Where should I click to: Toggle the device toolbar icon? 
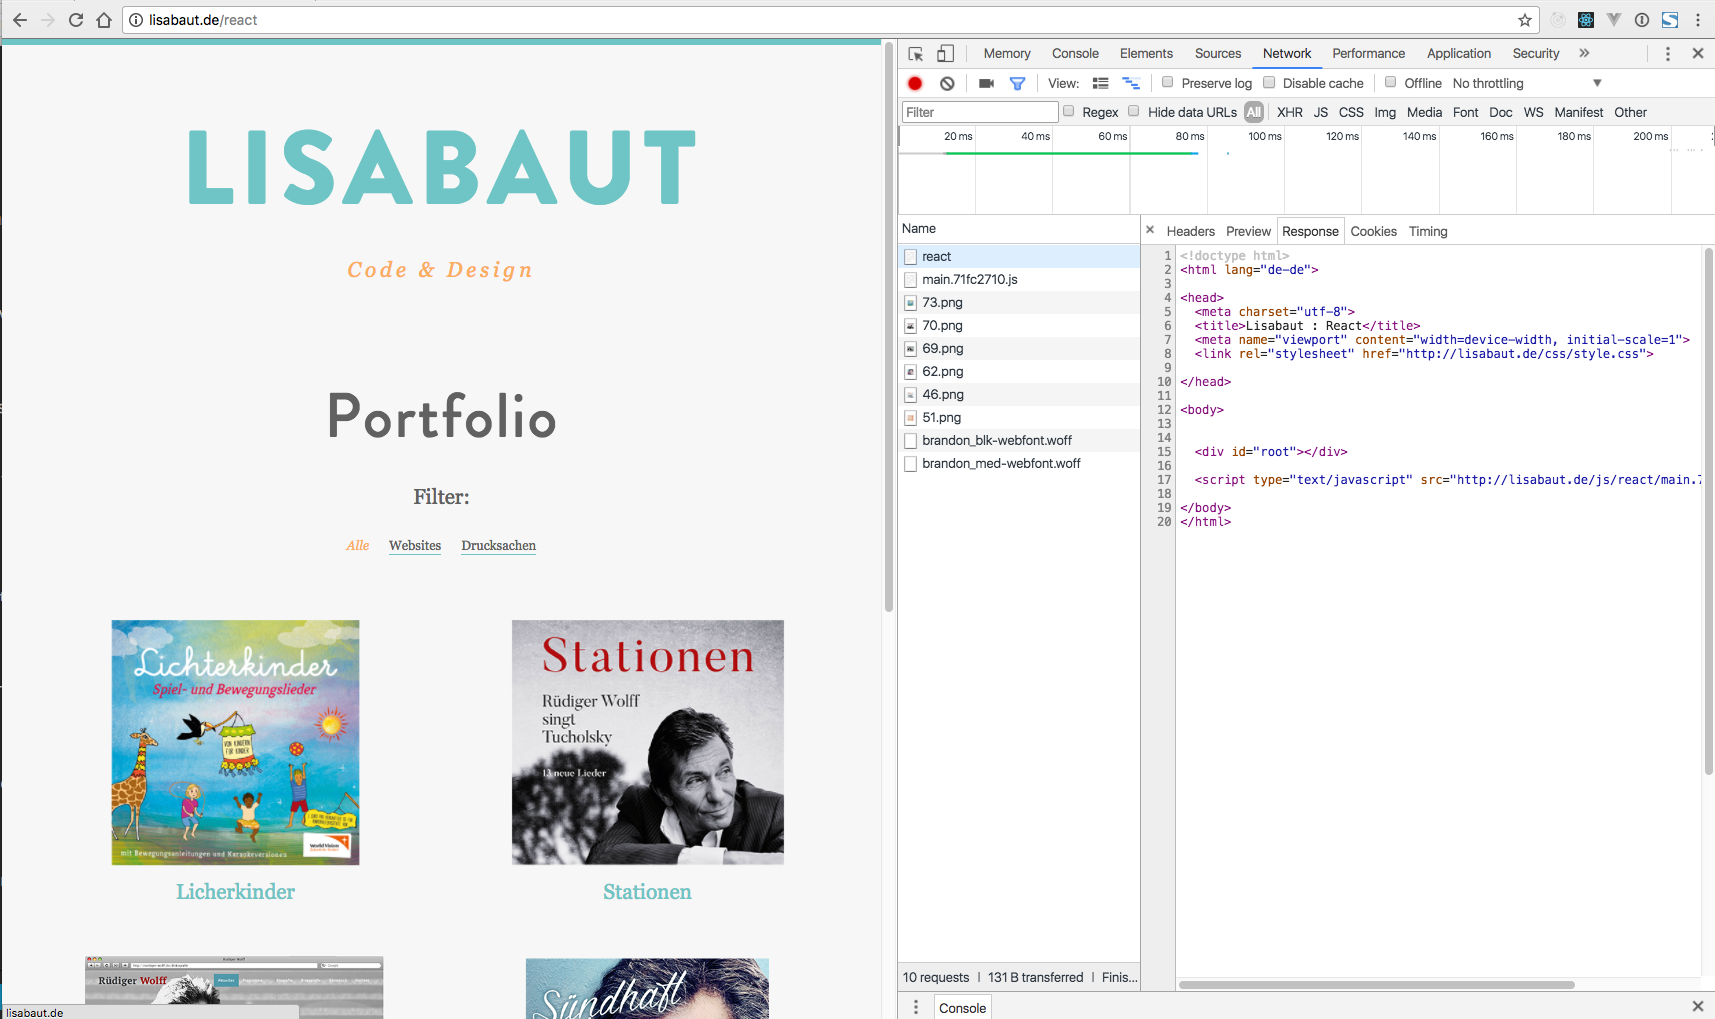(x=945, y=54)
